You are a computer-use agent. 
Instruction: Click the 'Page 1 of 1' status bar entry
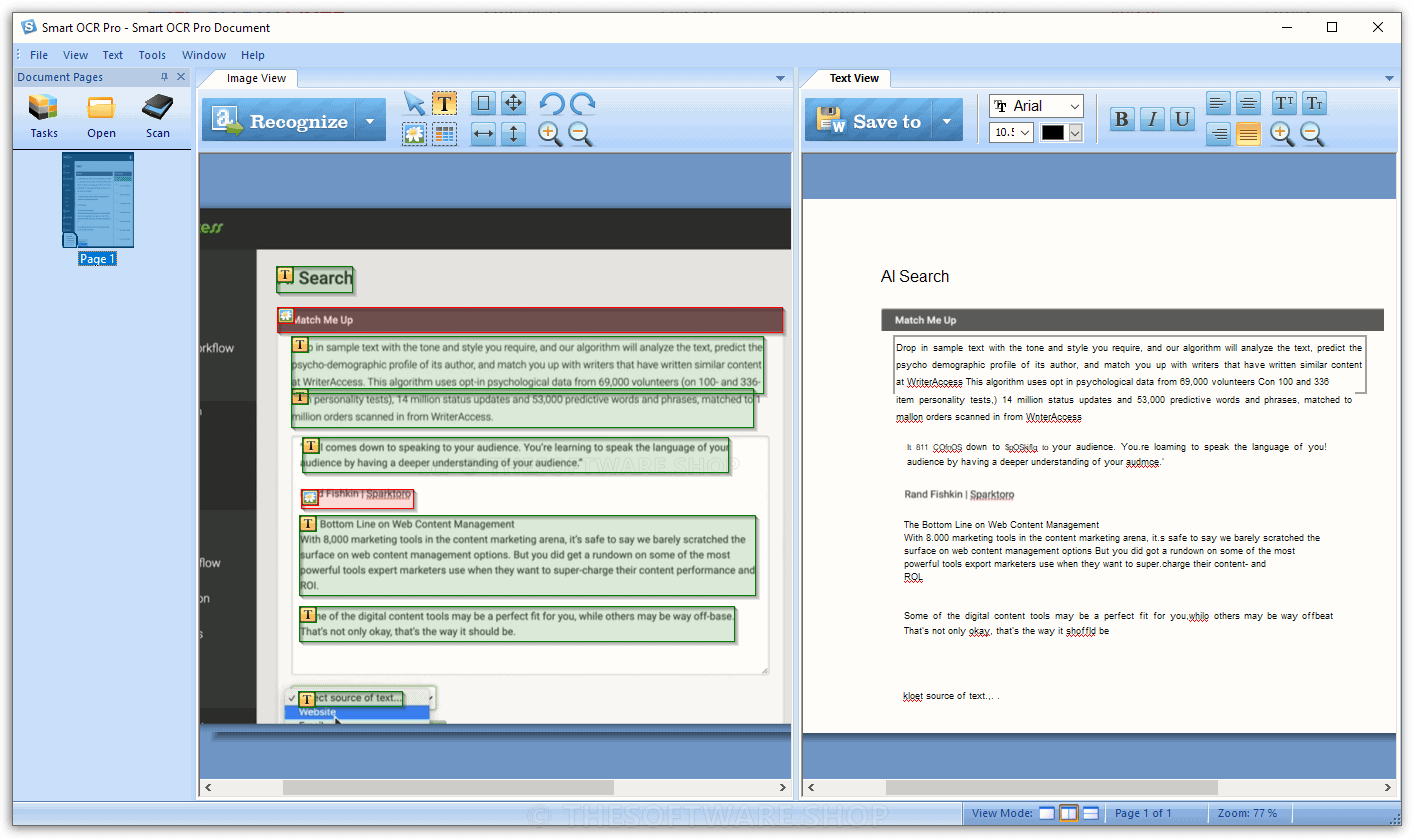click(x=1143, y=813)
